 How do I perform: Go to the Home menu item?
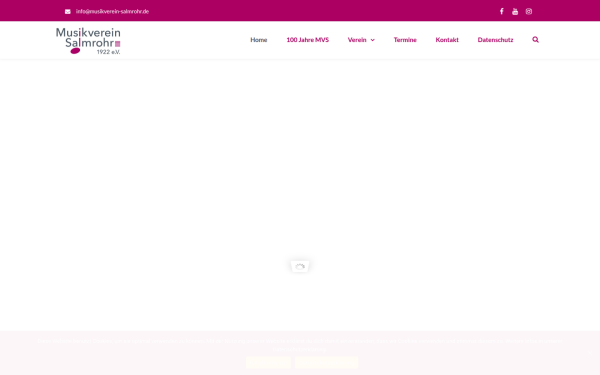coord(259,40)
